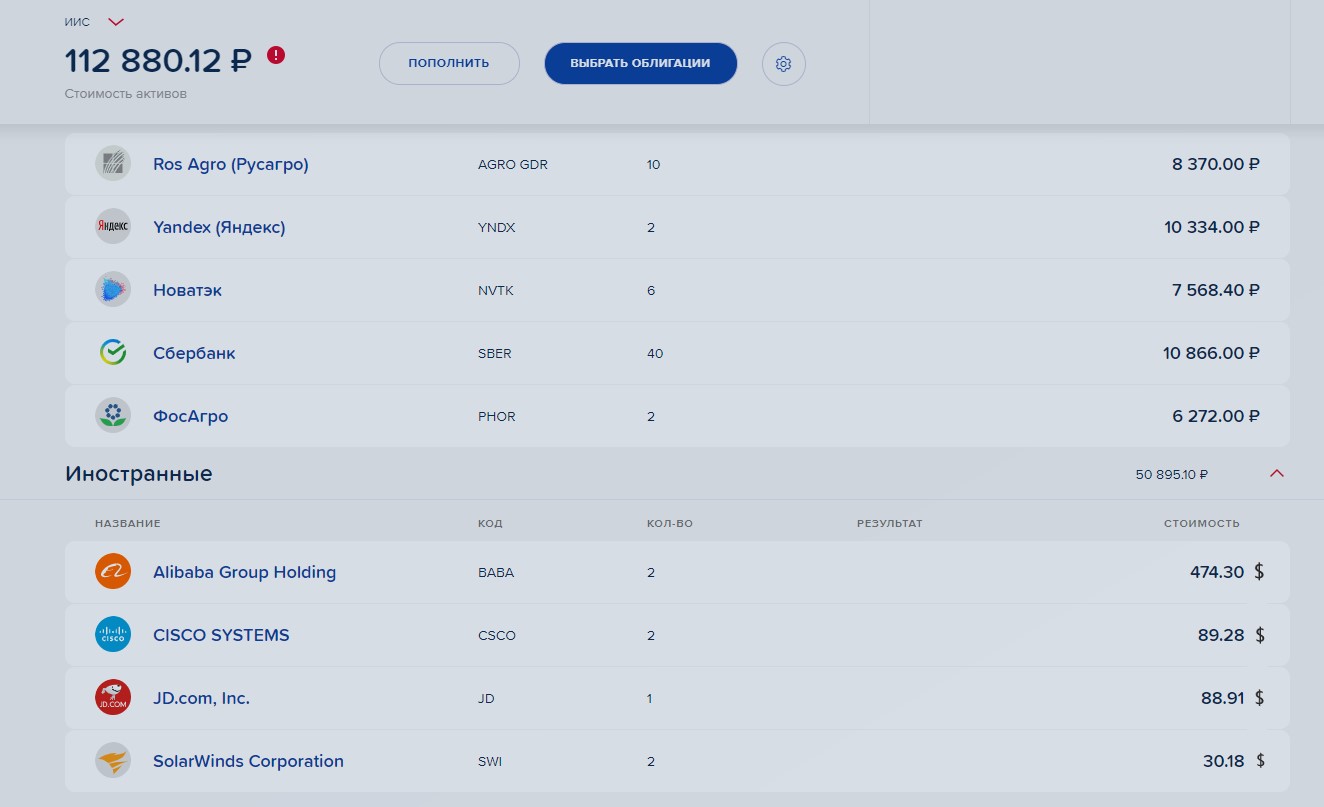Click the Пополнить button
1324x807 pixels.
[x=449, y=63]
